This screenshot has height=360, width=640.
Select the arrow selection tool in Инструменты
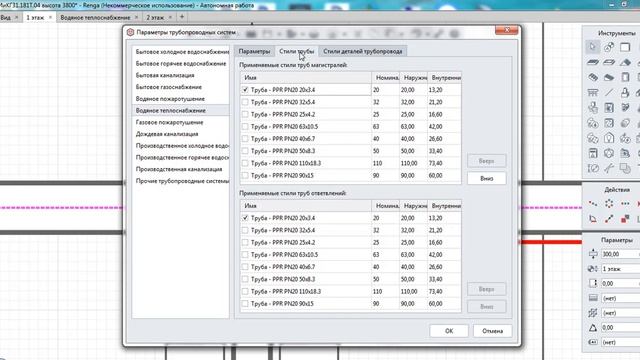tap(593, 47)
